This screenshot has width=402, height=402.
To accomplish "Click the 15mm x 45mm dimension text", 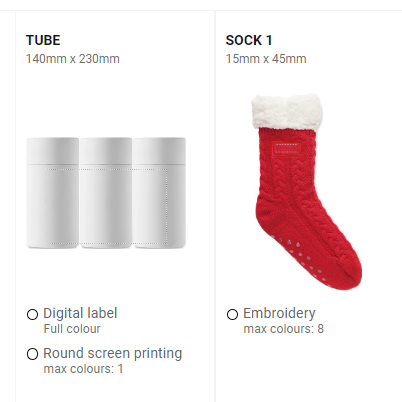I will [x=266, y=59].
